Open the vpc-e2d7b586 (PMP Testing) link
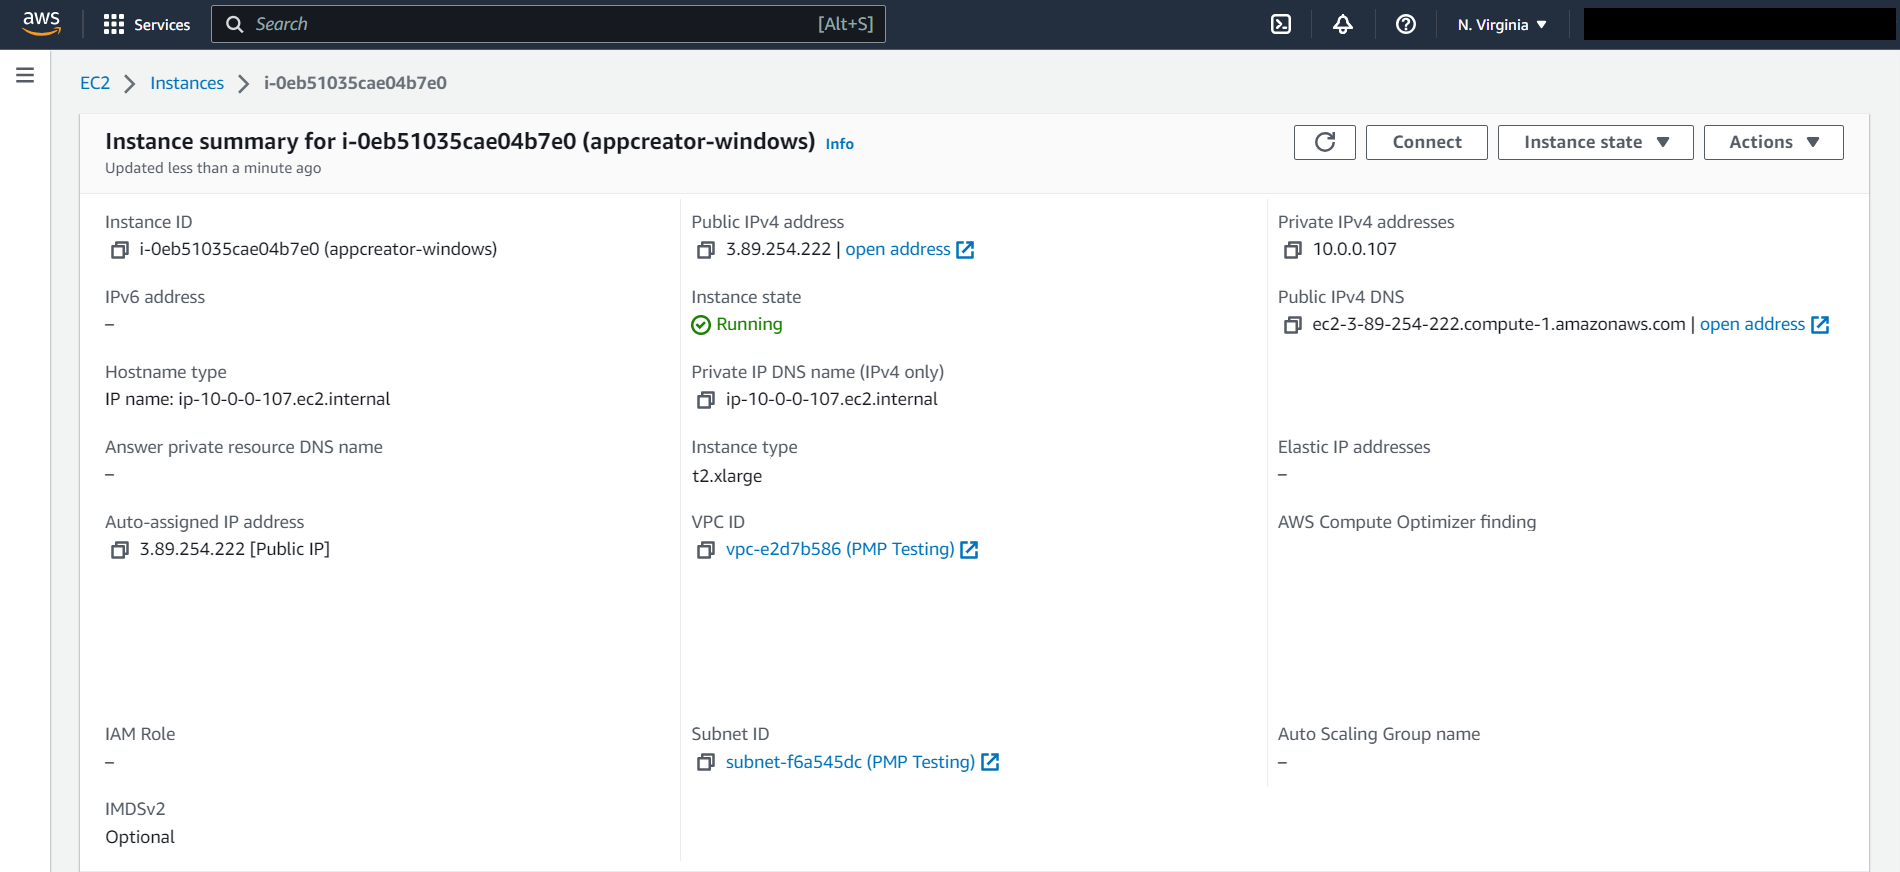The width and height of the screenshot is (1900, 872). (x=840, y=549)
